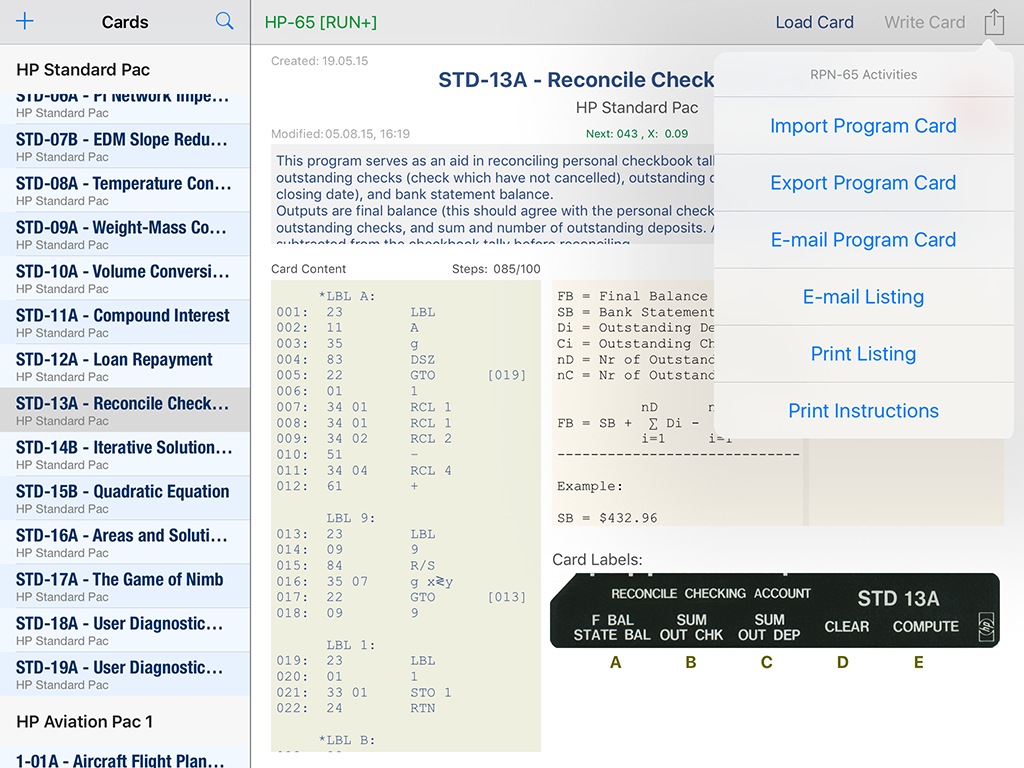Tap HP-65 [RUN+] title link

pos(321,22)
